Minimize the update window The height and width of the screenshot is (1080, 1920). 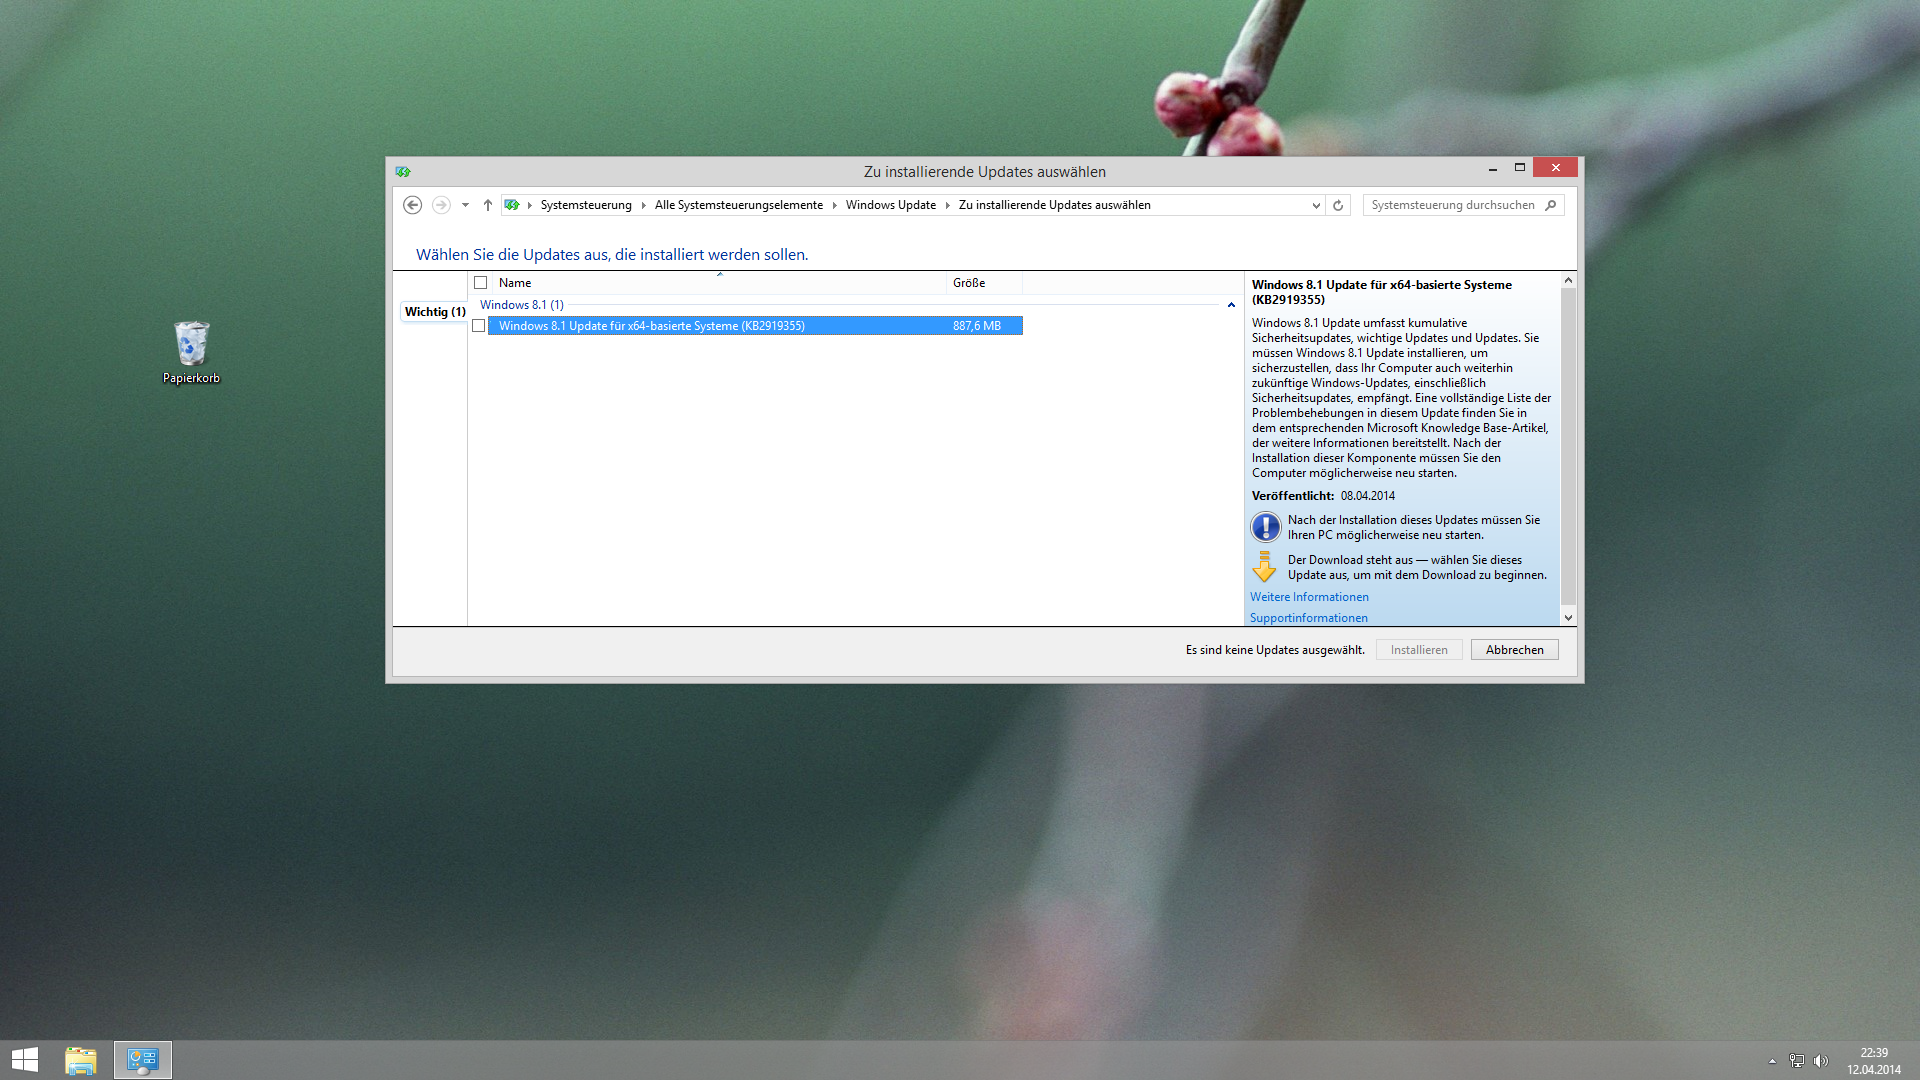tap(1492, 168)
